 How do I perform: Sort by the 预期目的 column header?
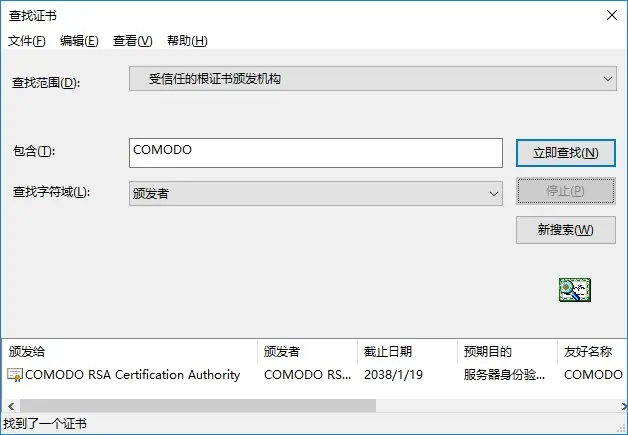click(x=507, y=352)
